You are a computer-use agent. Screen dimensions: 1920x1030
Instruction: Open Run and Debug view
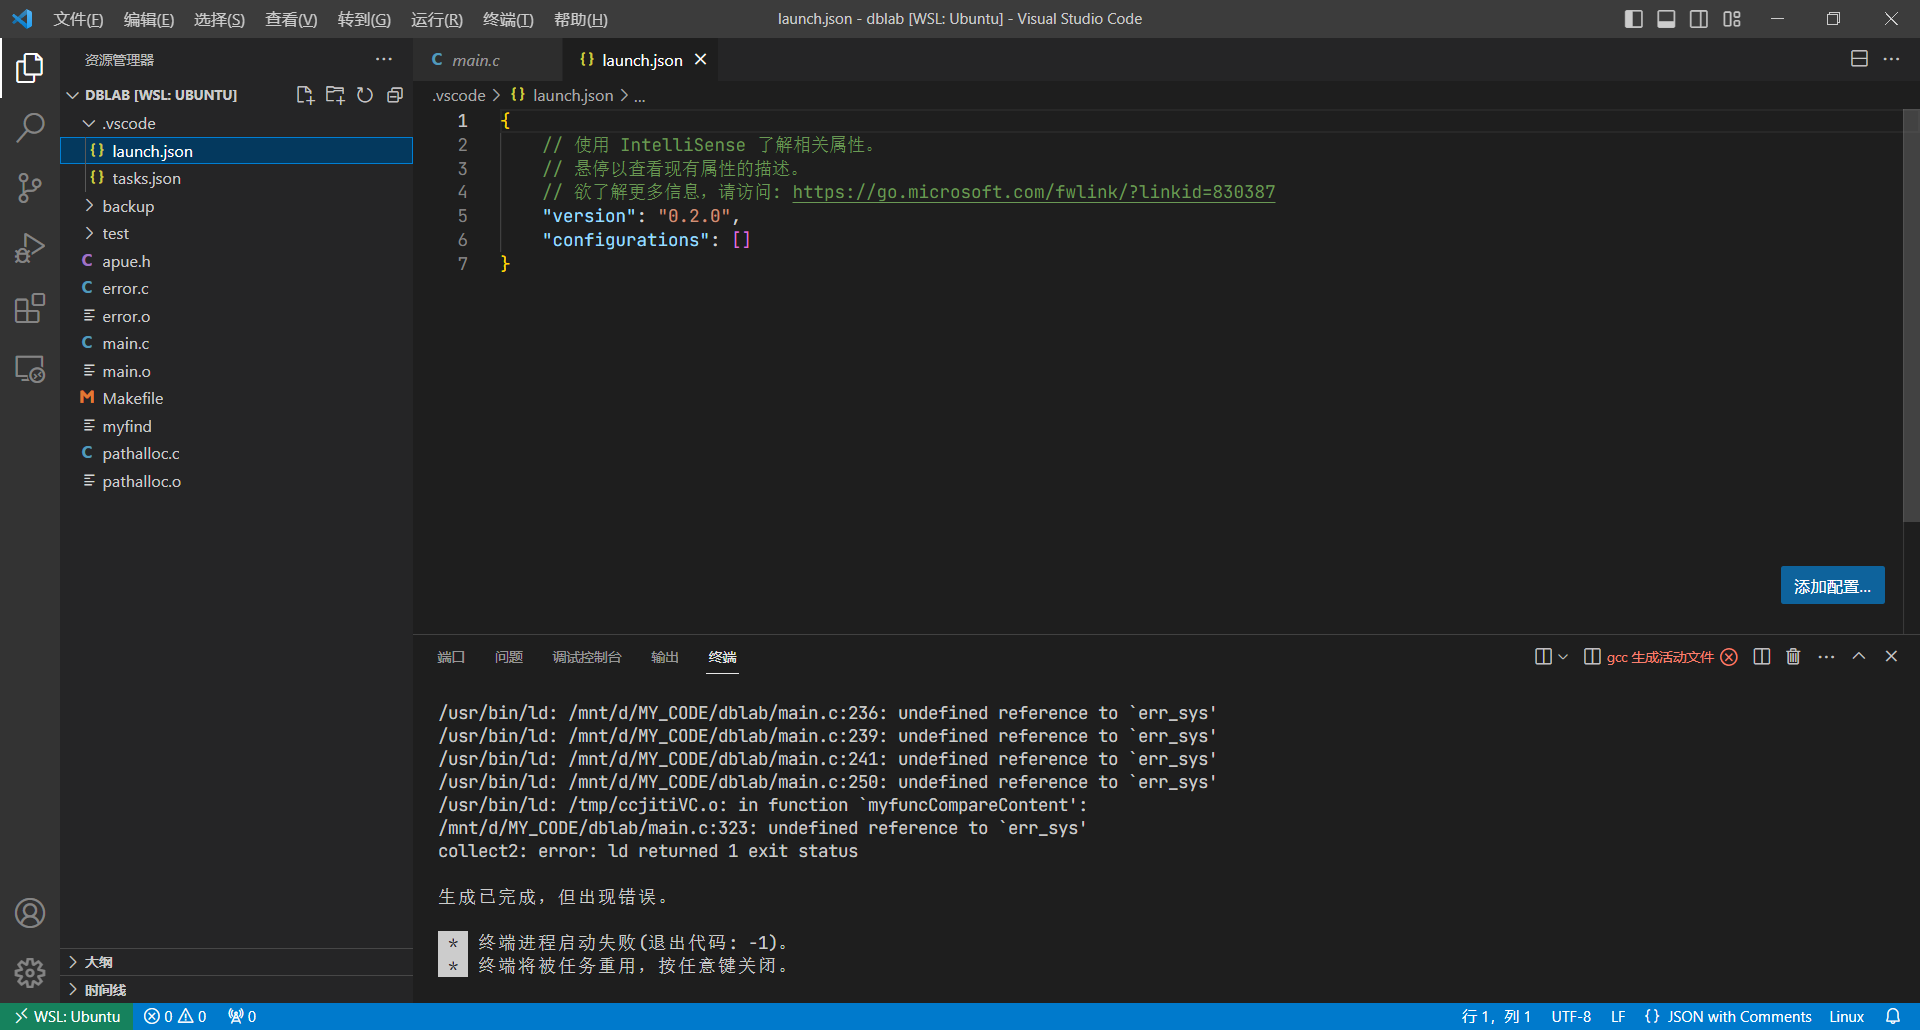[x=30, y=248]
